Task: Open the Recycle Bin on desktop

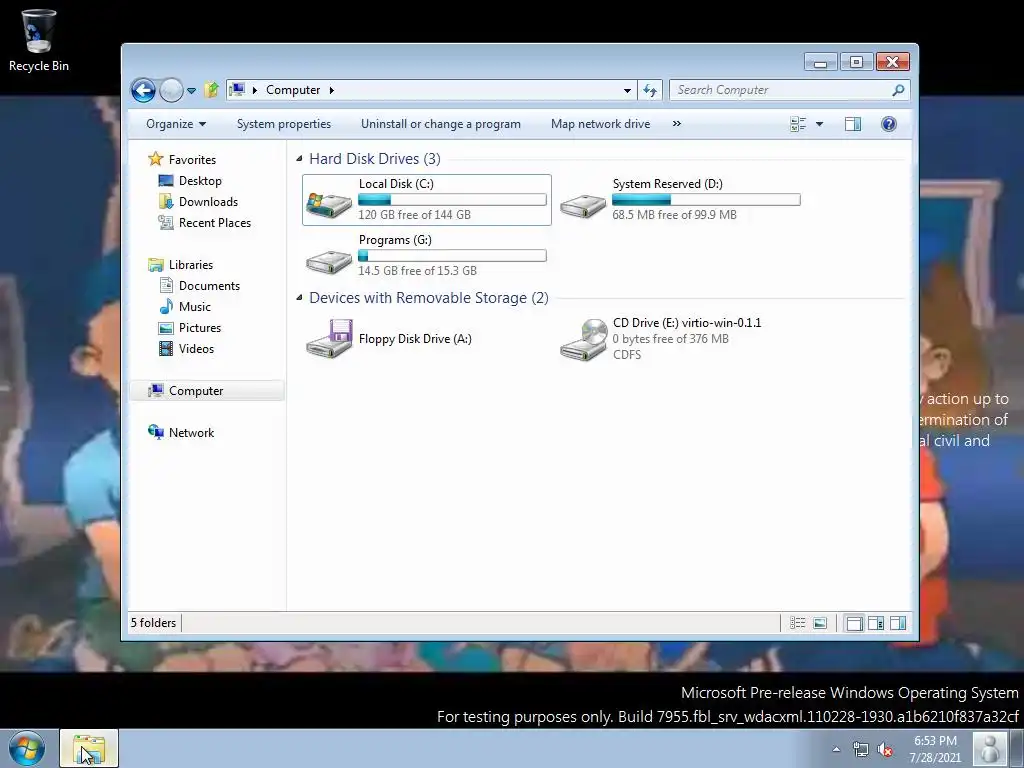Action: click(39, 40)
